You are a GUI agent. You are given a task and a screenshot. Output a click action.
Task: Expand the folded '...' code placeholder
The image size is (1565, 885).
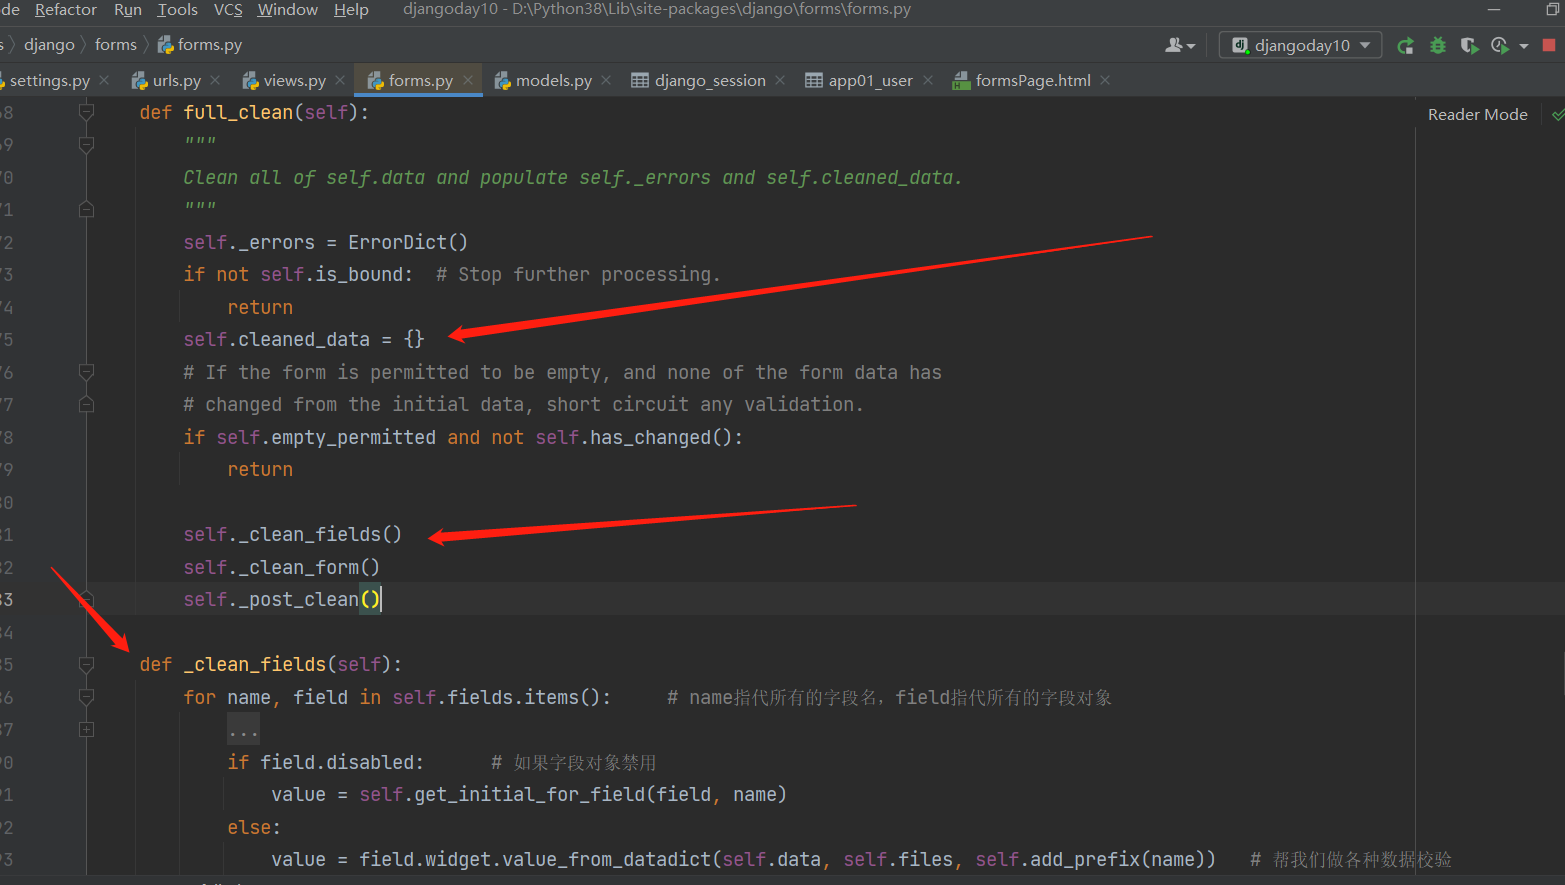tap(243, 730)
